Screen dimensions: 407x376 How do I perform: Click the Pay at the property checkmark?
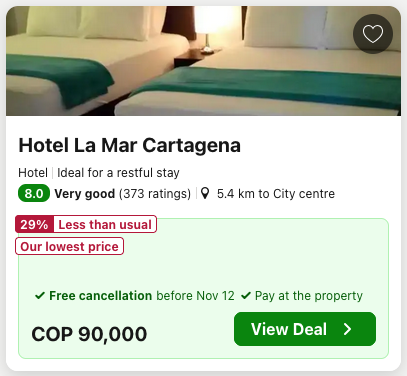[x=246, y=295]
